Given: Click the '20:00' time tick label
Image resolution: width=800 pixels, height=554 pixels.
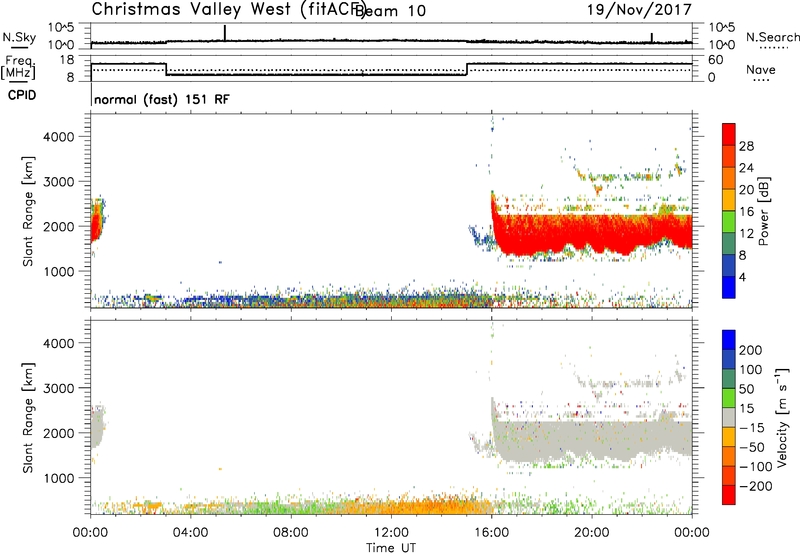Looking at the screenshot, I should pos(592,533).
